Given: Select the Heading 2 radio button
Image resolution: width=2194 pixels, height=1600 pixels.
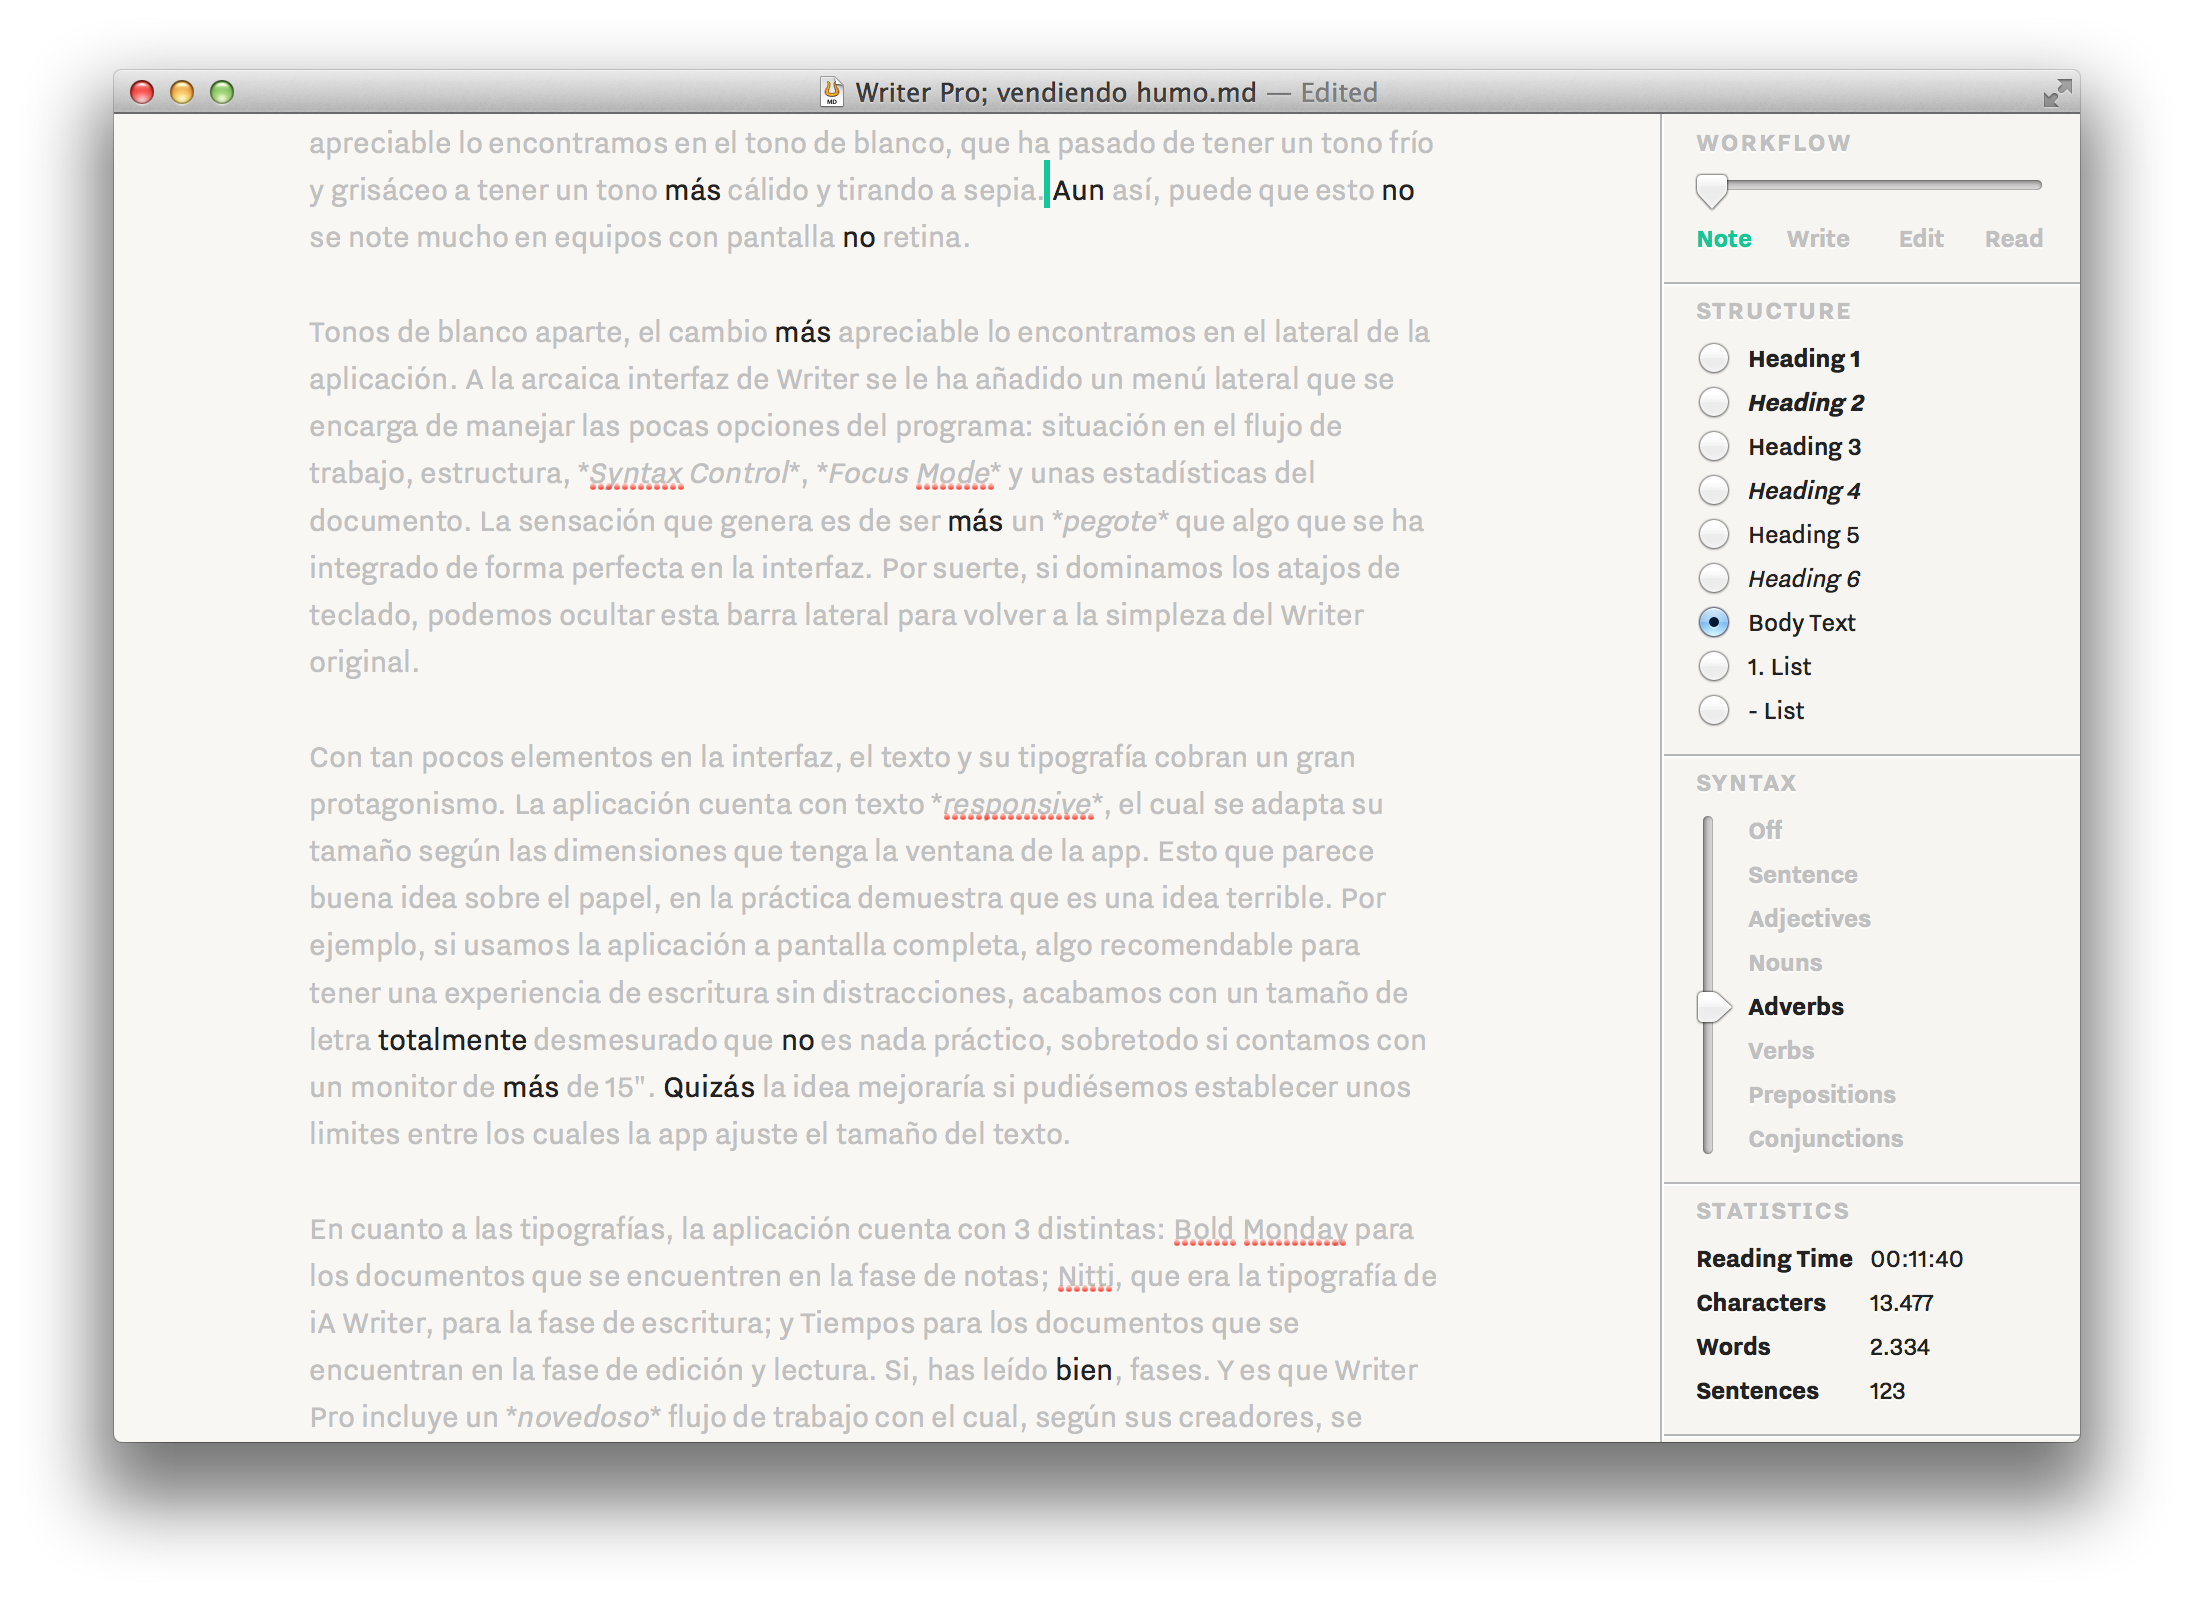Looking at the screenshot, I should (1713, 402).
